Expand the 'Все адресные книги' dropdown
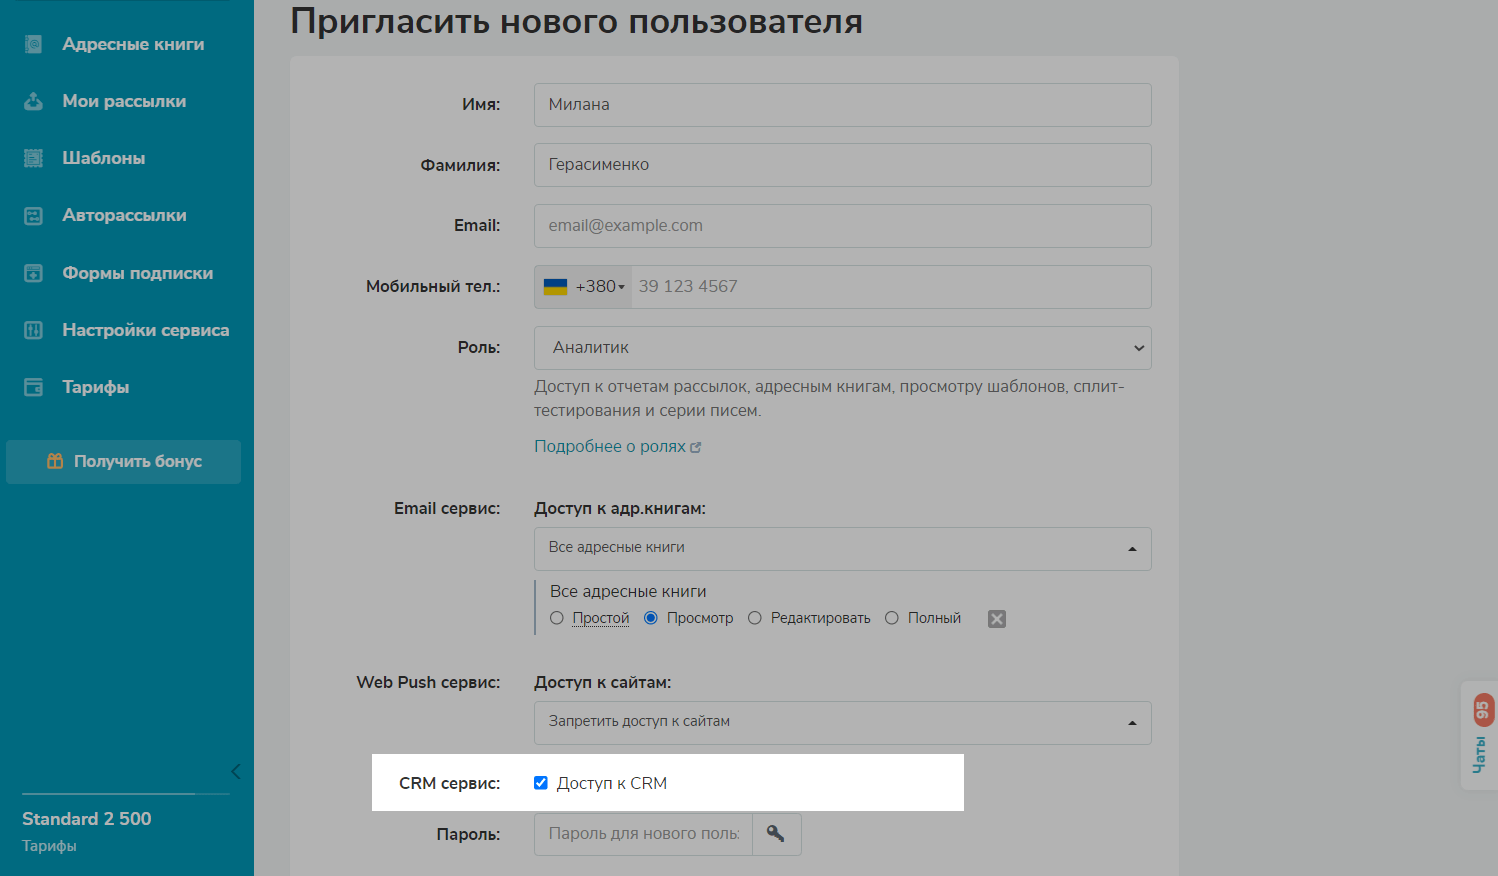The image size is (1498, 876). coord(842,549)
